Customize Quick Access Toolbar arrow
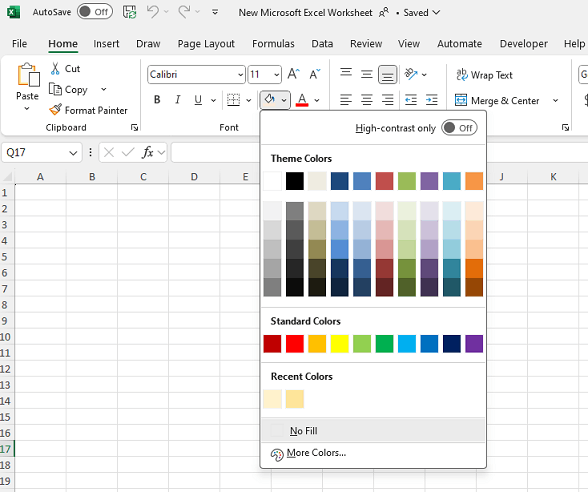Screen dimensions: 588x492 [x=215, y=12]
